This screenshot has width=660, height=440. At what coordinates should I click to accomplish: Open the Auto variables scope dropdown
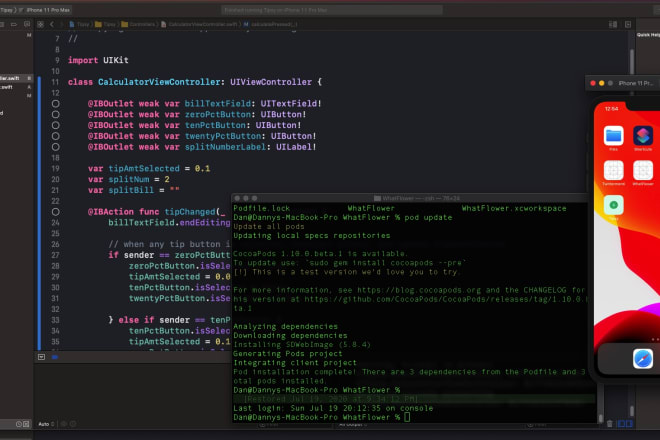[46, 424]
